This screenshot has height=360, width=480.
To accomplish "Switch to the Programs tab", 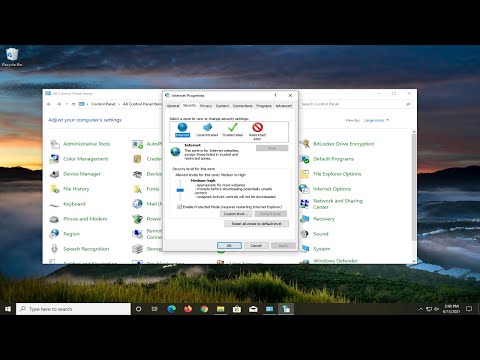I will [x=264, y=106].
